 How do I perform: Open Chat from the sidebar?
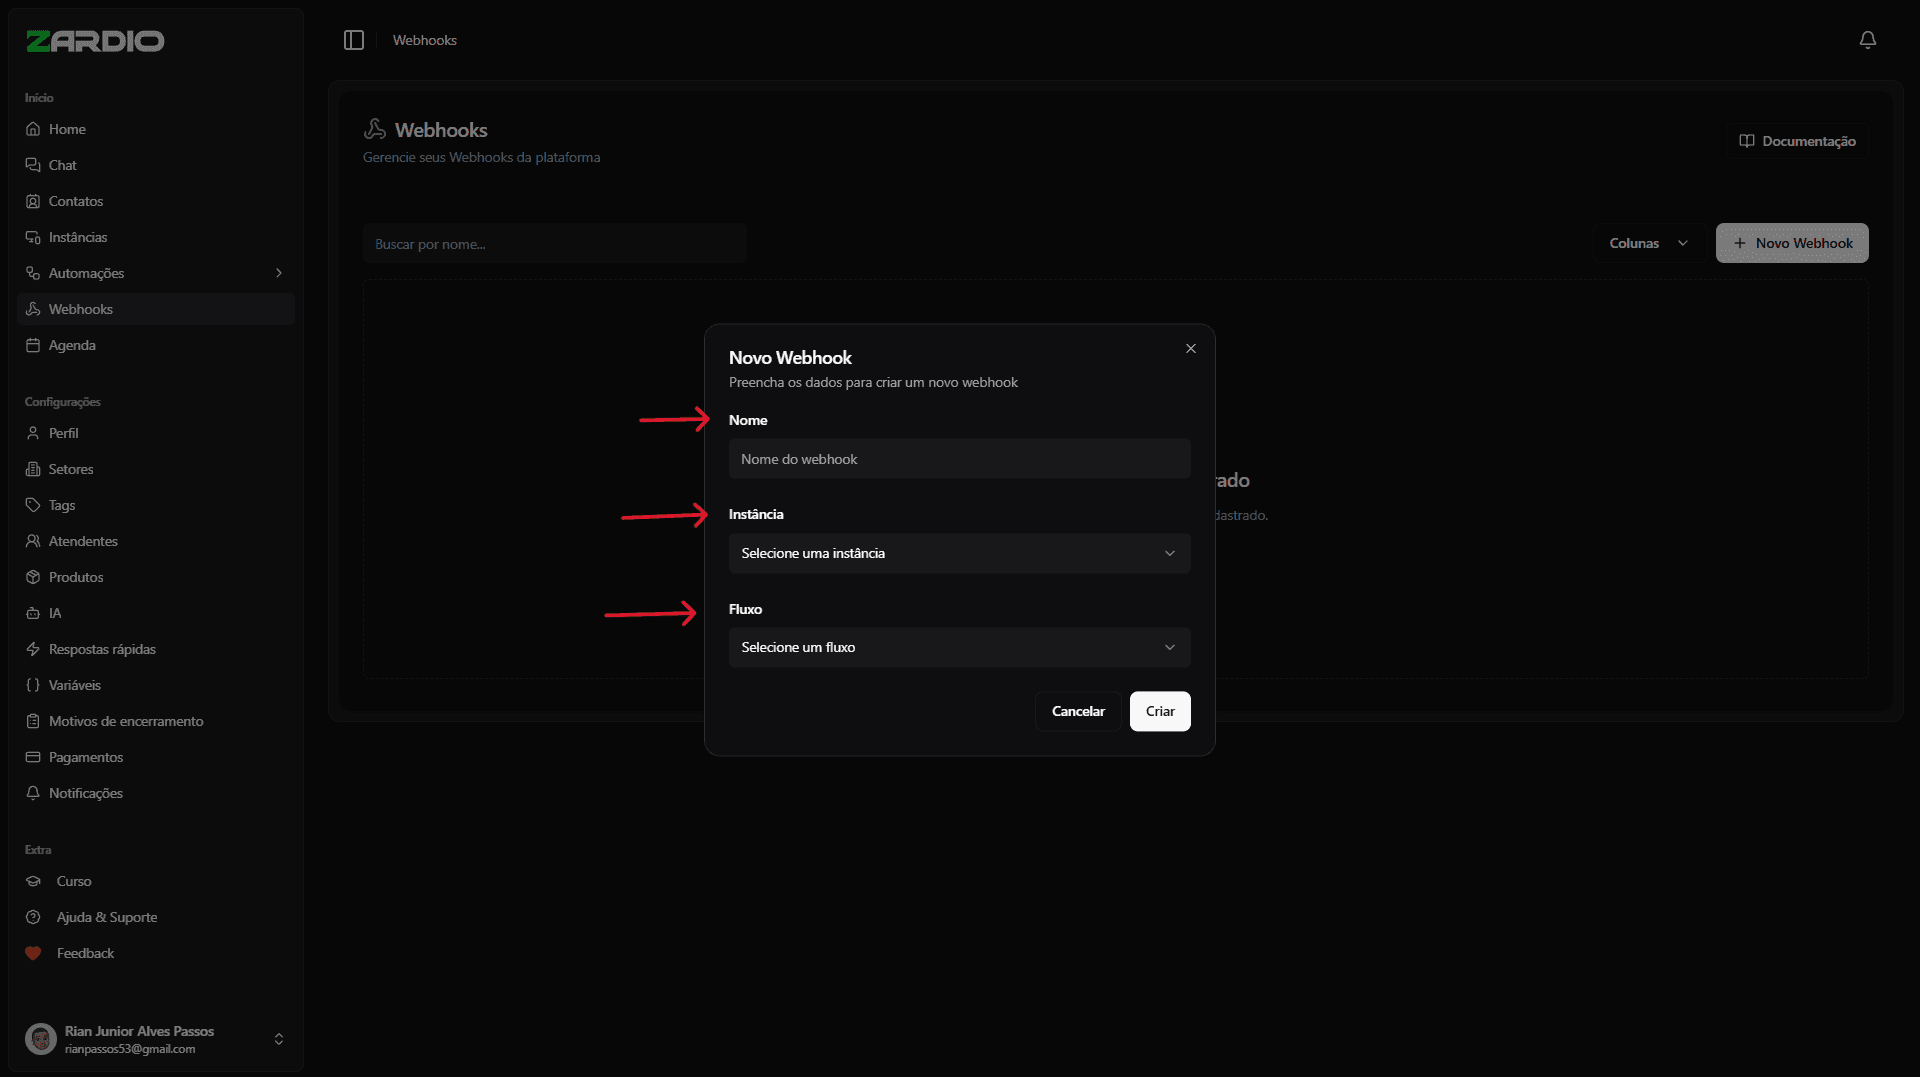pyautogui.click(x=62, y=165)
